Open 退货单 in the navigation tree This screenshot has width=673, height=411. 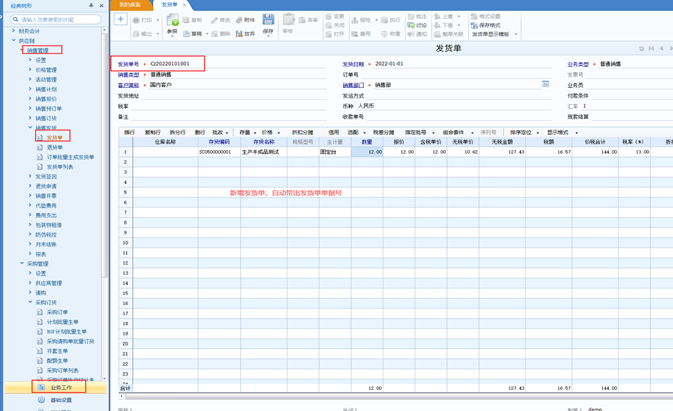coord(55,147)
